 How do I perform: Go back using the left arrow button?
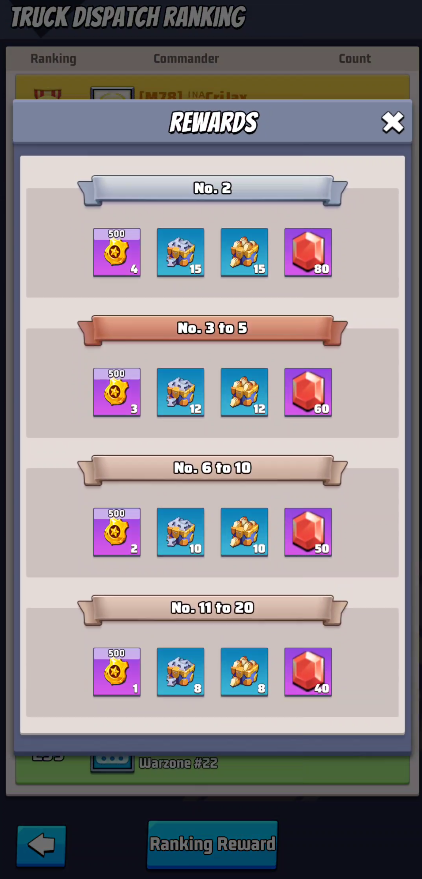[41, 846]
